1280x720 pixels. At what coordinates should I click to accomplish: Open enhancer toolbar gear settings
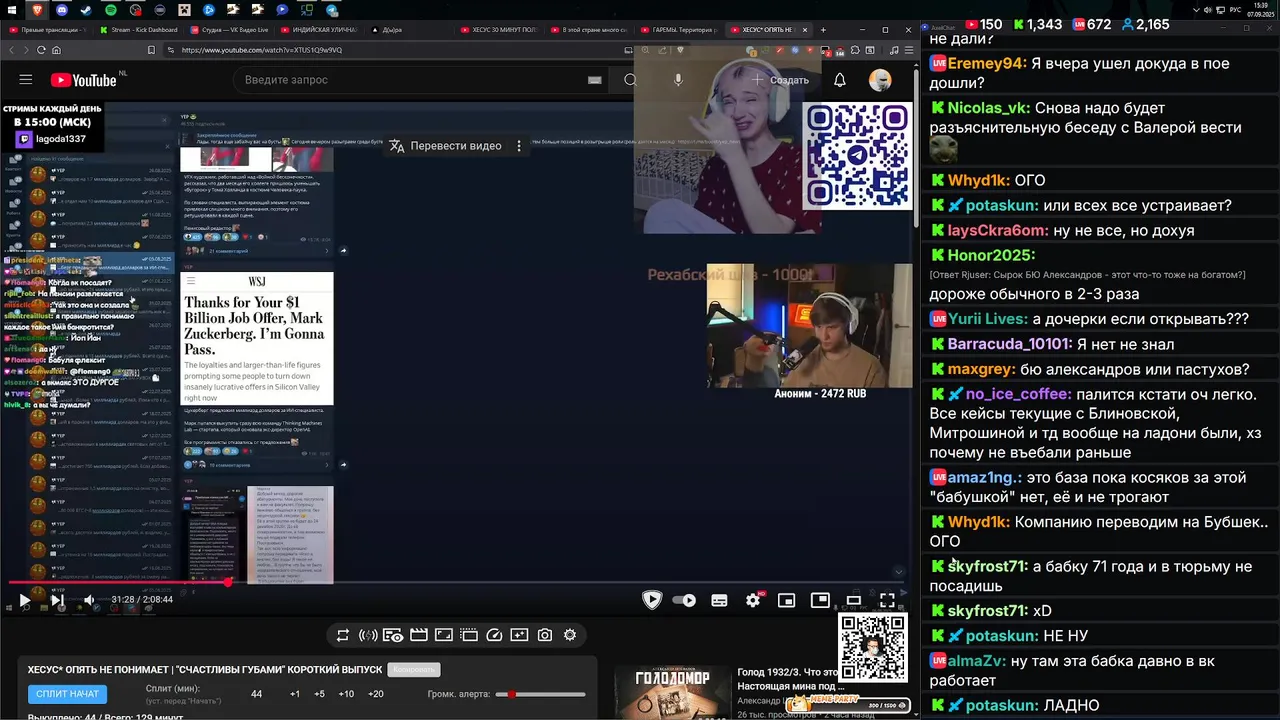coord(570,635)
